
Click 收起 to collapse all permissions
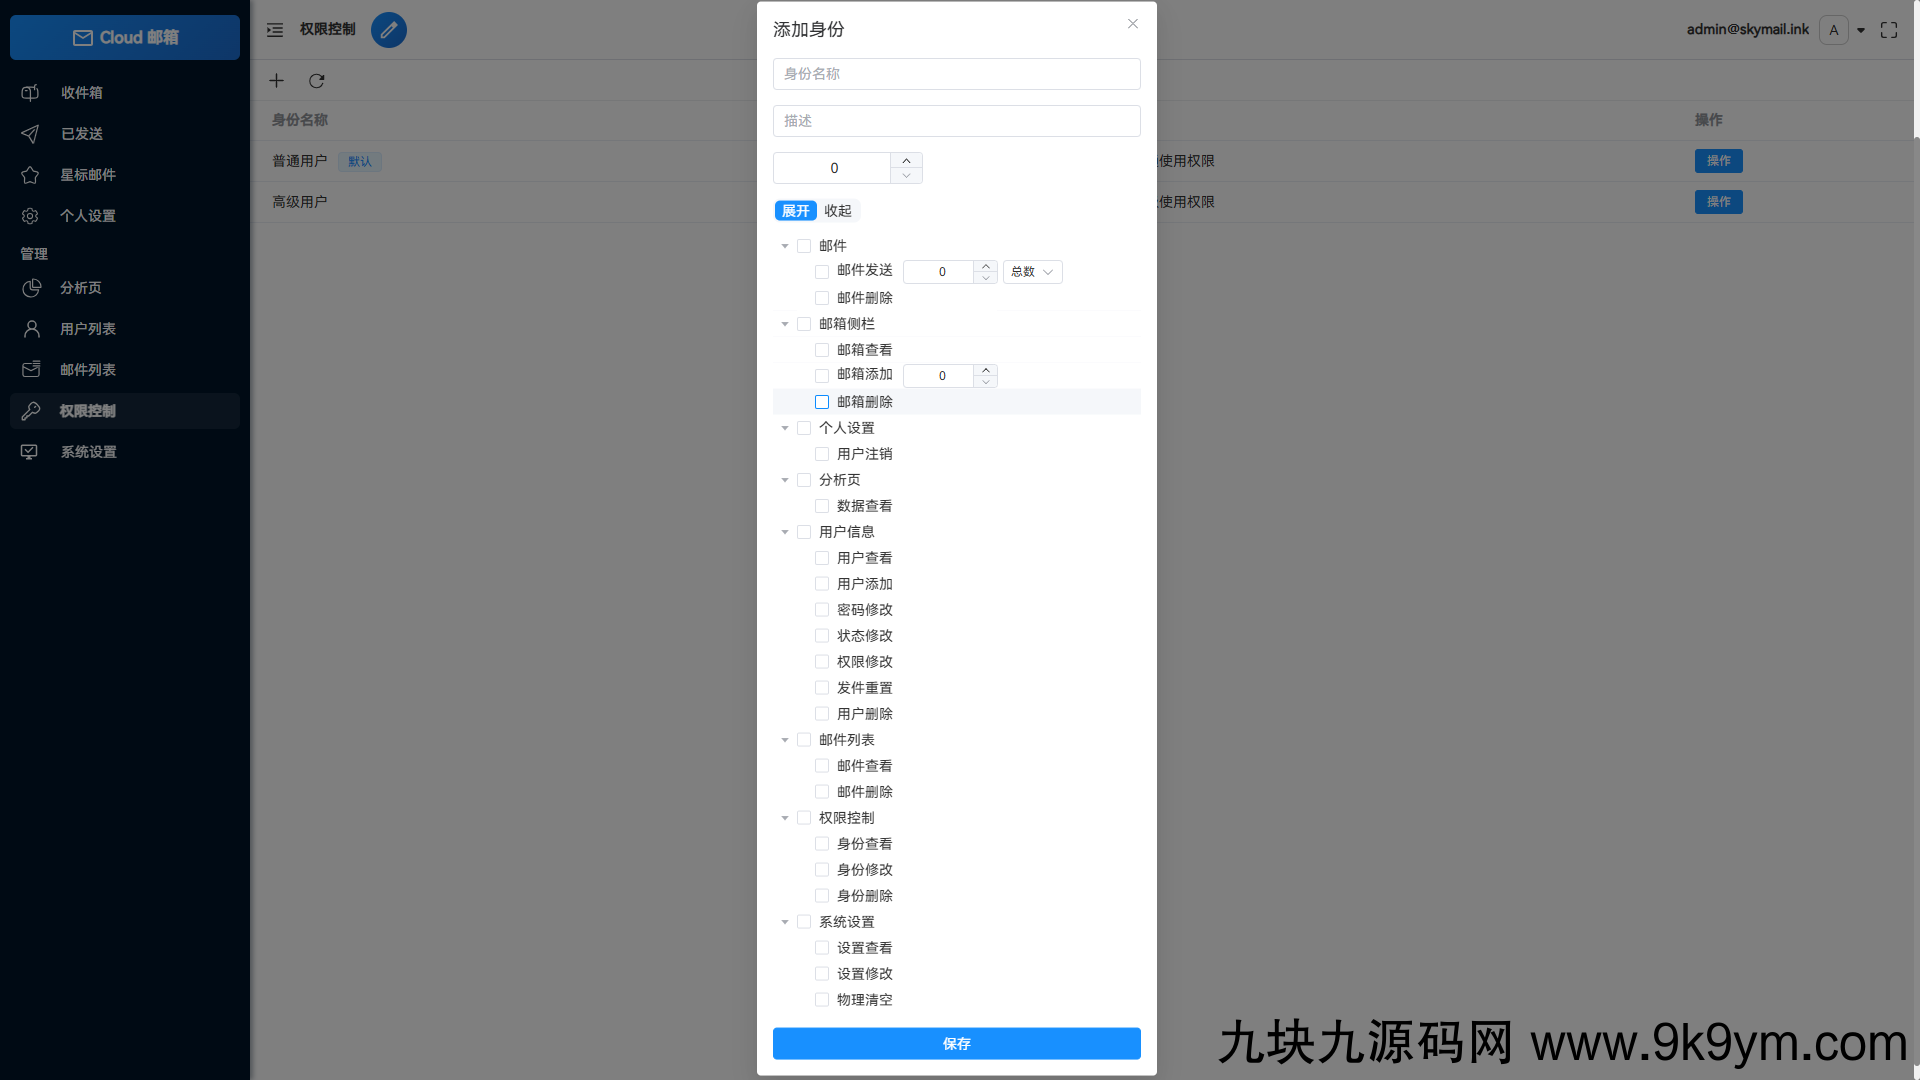[839, 210]
